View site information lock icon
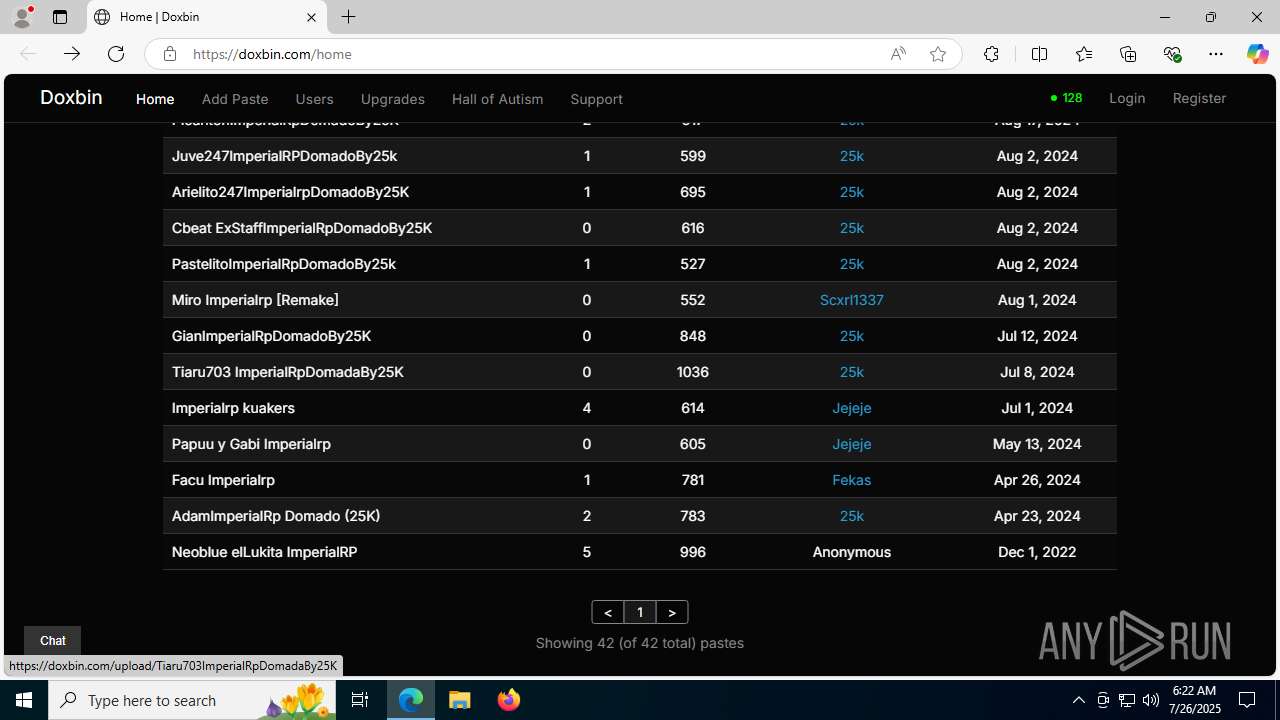This screenshot has height=720, width=1280. tap(170, 54)
